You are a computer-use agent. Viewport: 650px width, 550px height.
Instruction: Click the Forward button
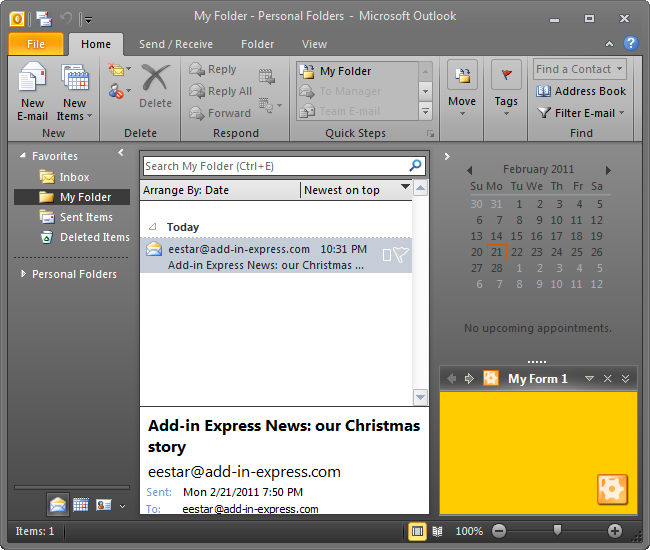click(x=220, y=113)
